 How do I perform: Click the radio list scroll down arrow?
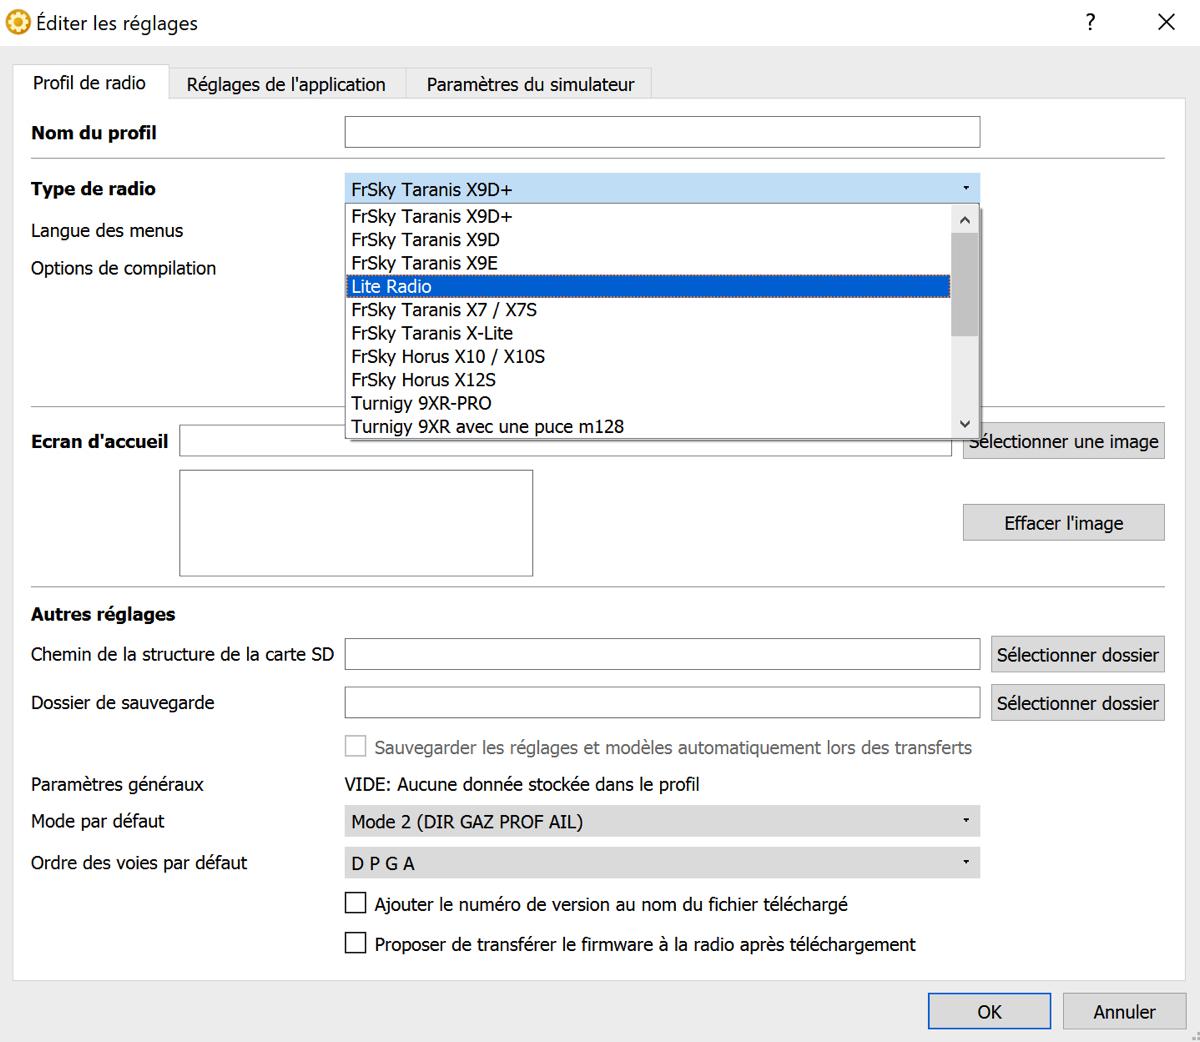click(x=964, y=424)
